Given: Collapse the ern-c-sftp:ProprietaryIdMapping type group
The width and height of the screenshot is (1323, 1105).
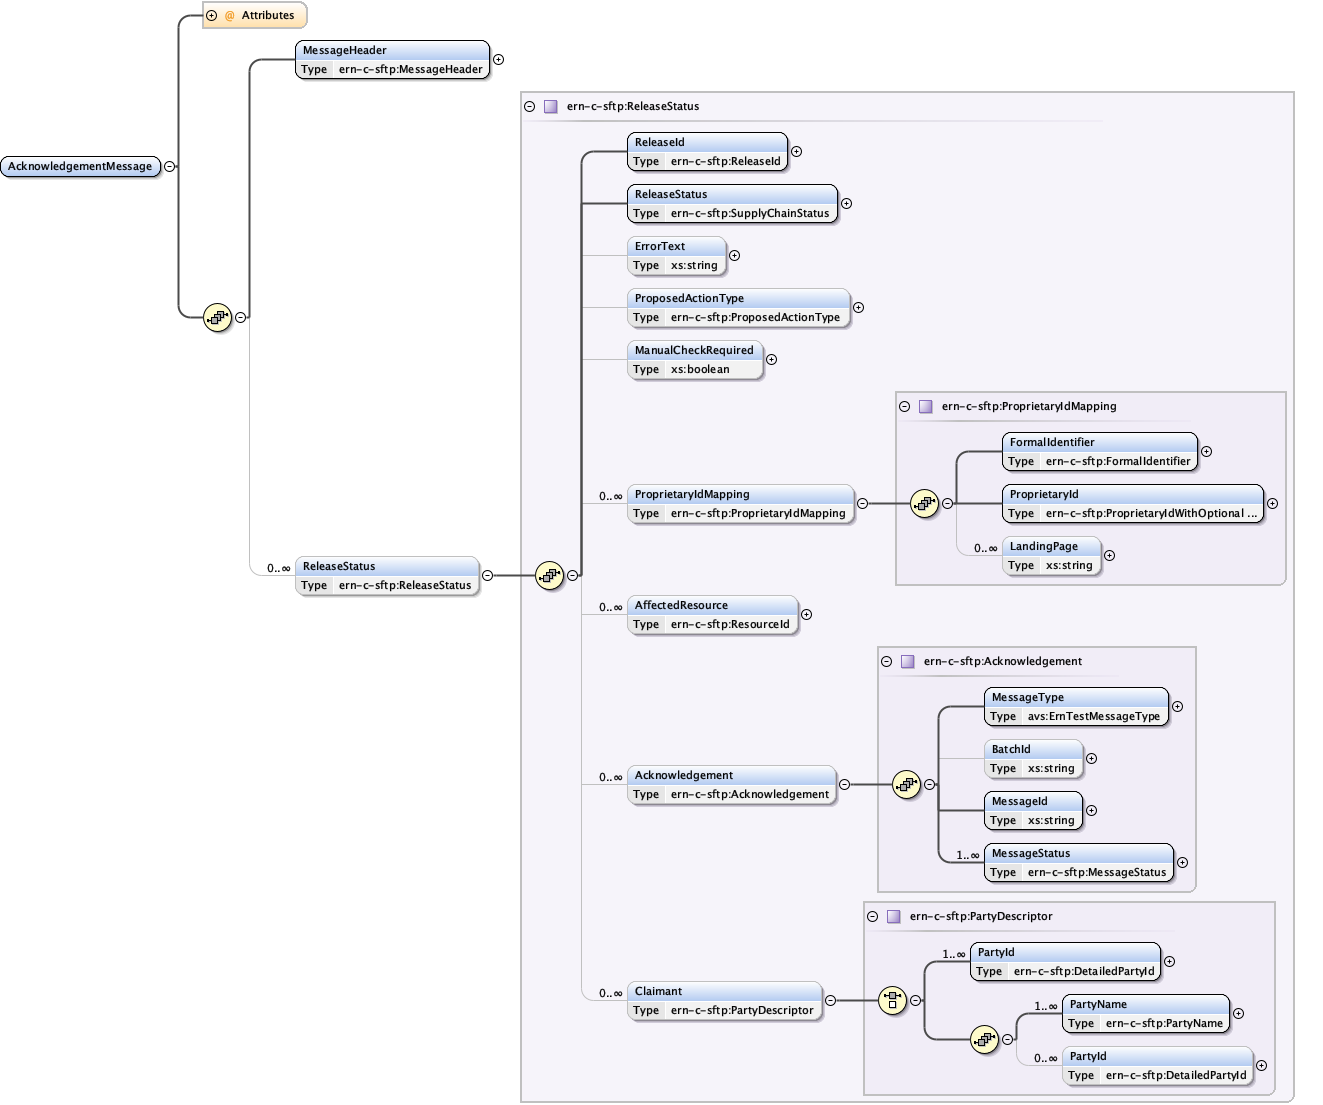Looking at the screenshot, I should pyautogui.click(x=904, y=406).
